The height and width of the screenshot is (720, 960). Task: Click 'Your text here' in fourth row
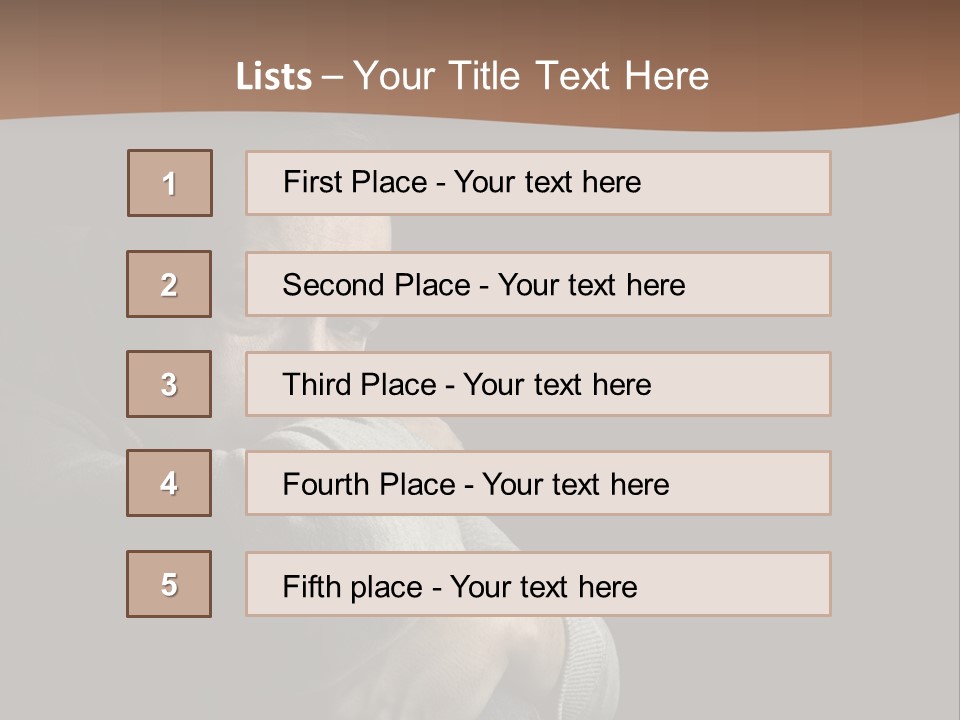pyautogui.click(x=575, y=485)
